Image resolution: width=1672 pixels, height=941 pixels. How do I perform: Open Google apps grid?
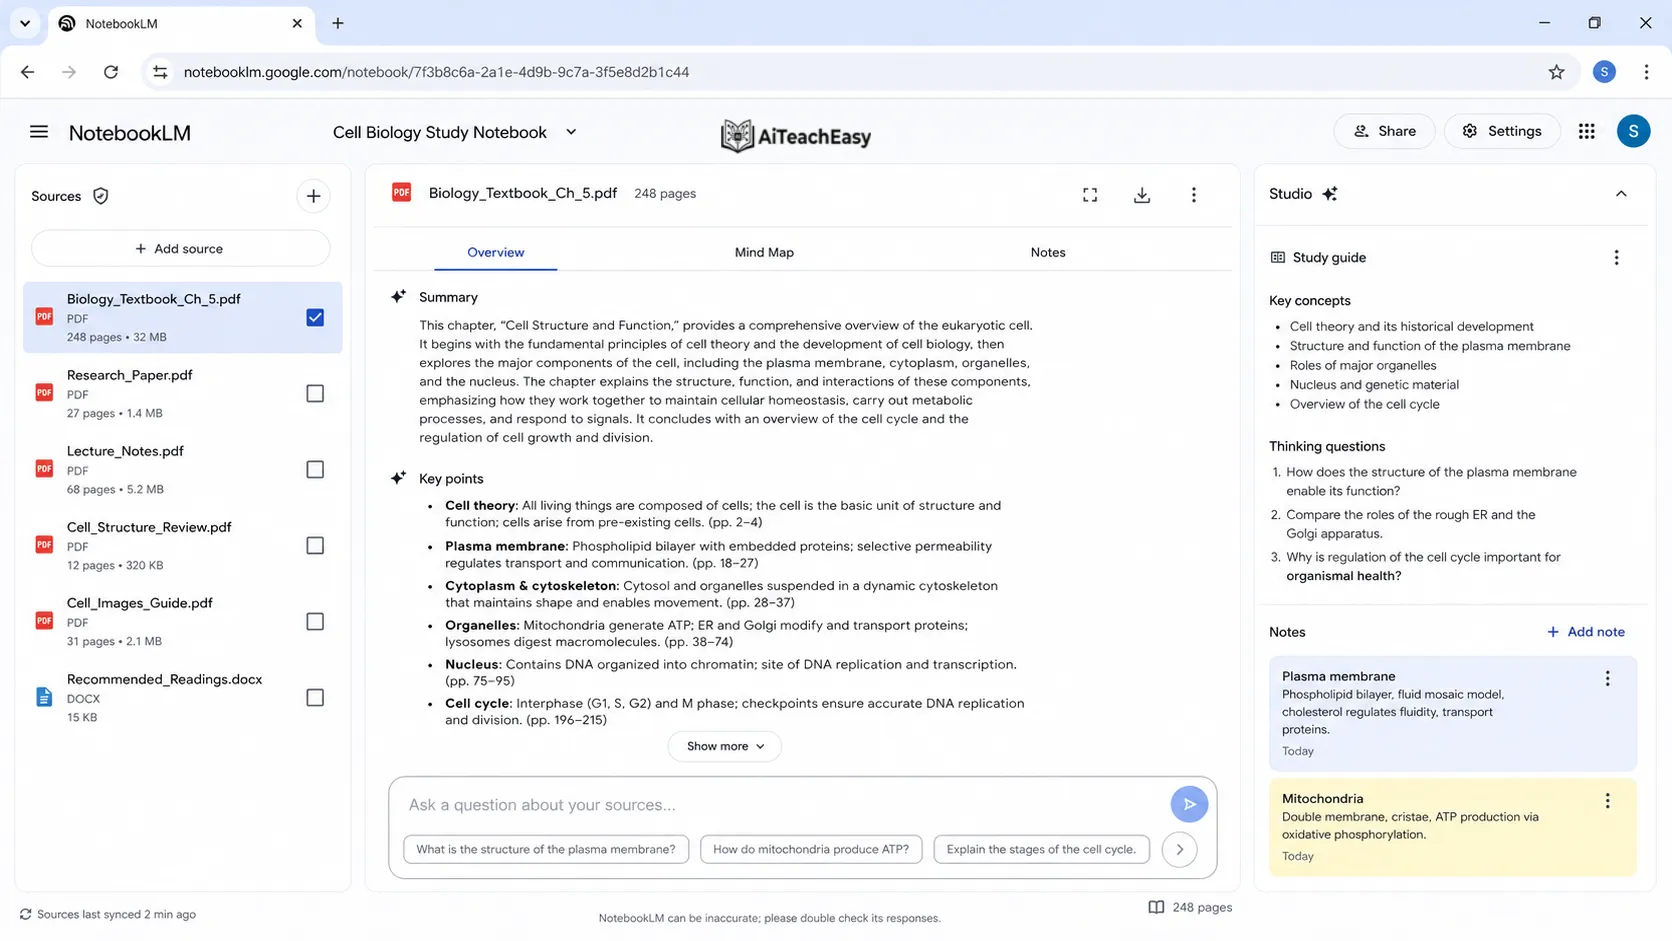1586,131
